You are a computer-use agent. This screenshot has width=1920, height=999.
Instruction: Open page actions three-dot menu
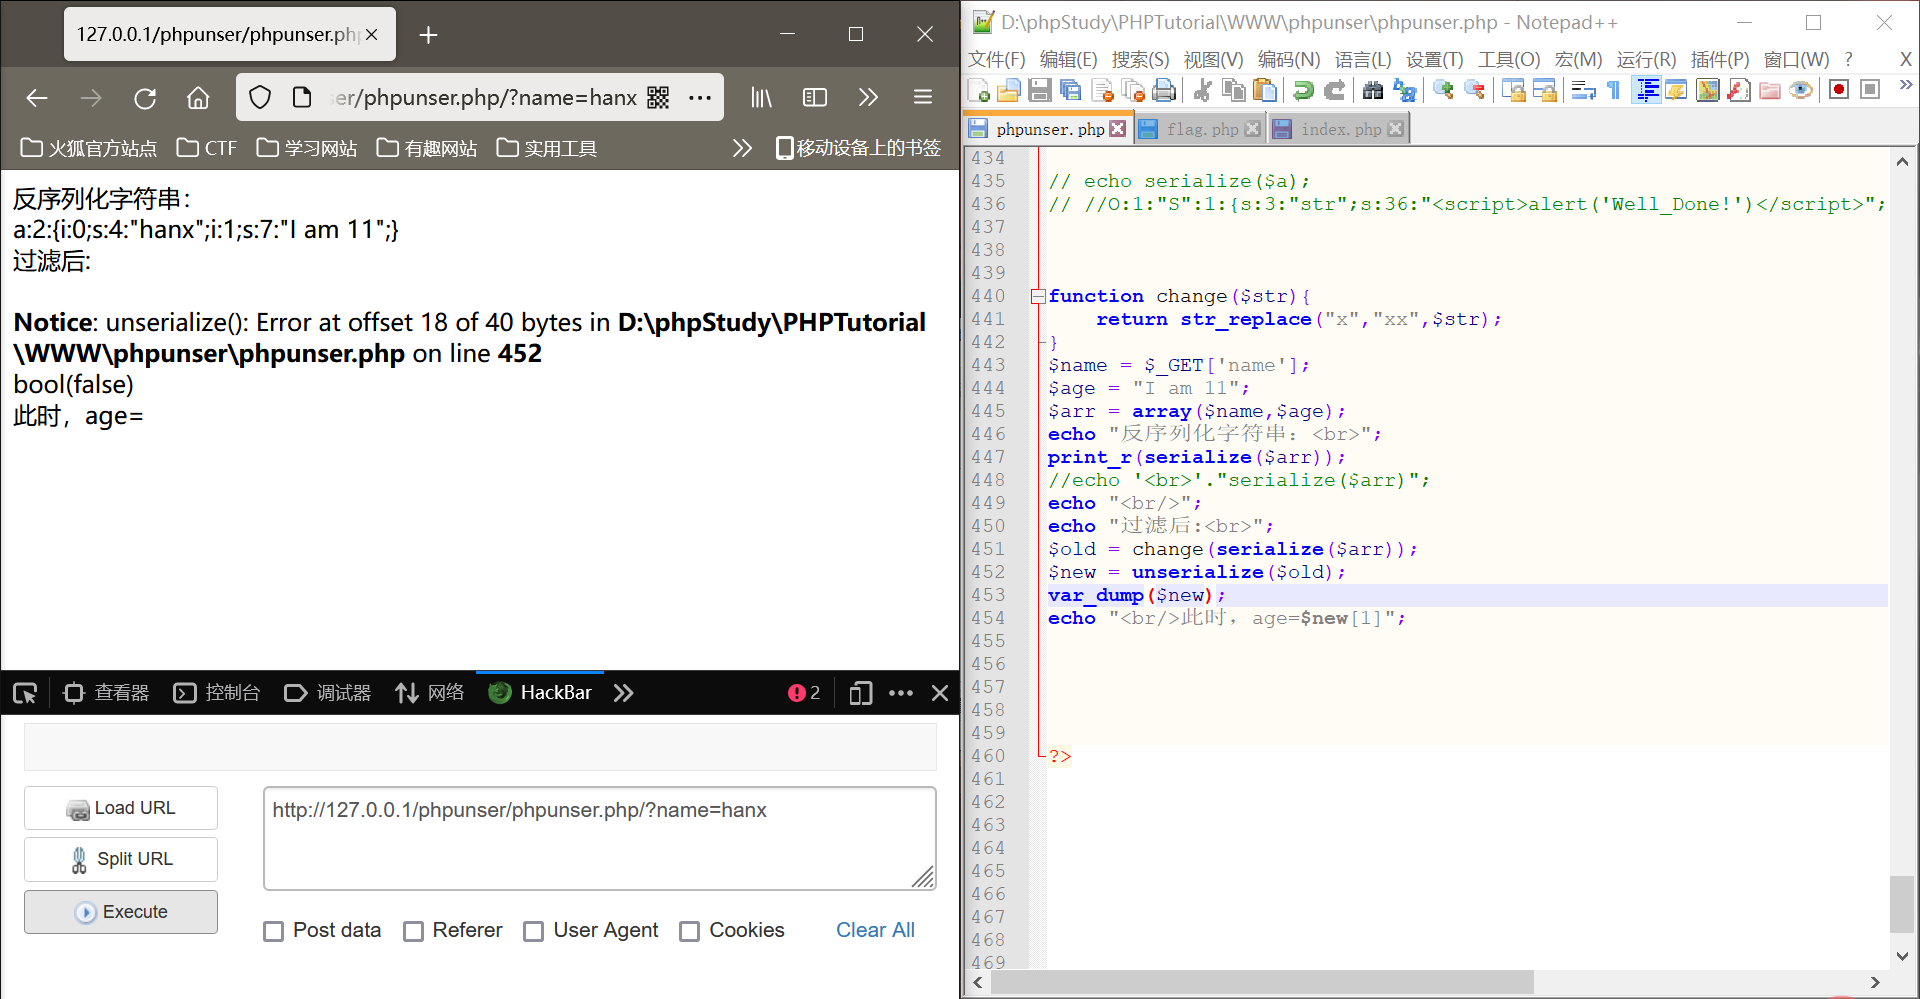(x=700, y=98)
